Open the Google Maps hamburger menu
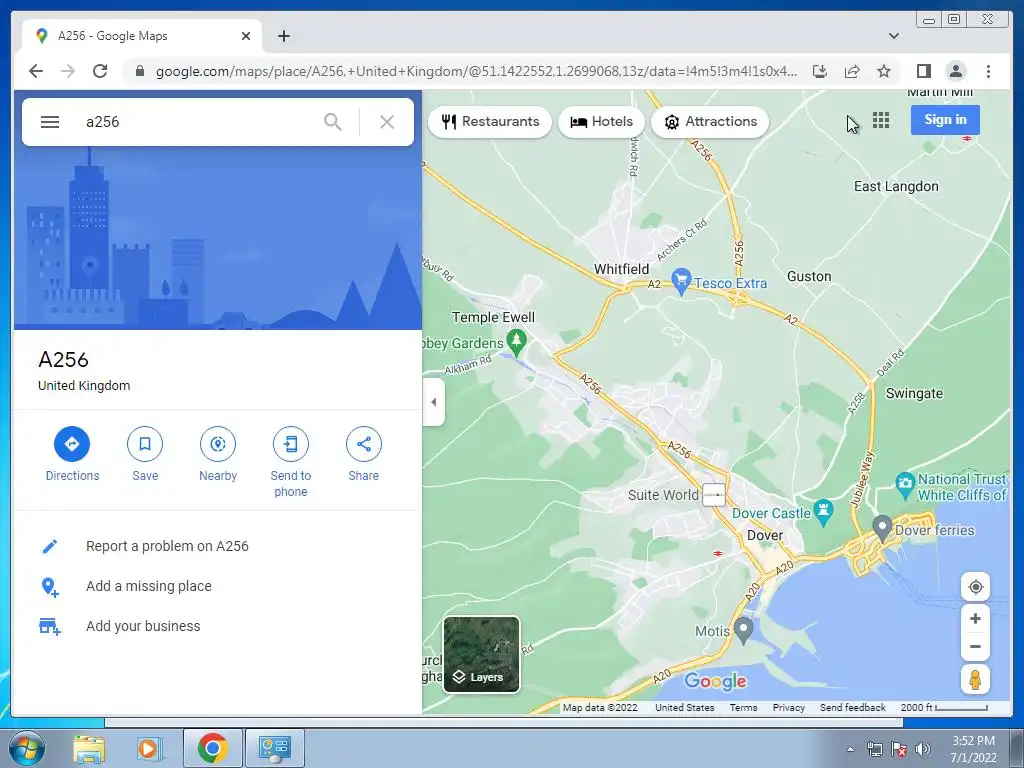This screenshot has height=768, width=1024. (50, 122)
